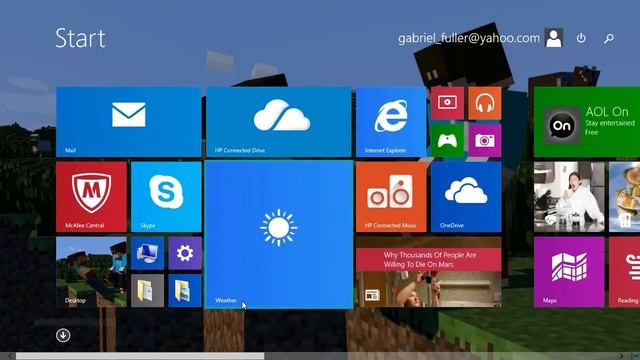This screenshot has height=360, width=640.
Task: Click the scrollbar left arrow
Action: (9, 356)
